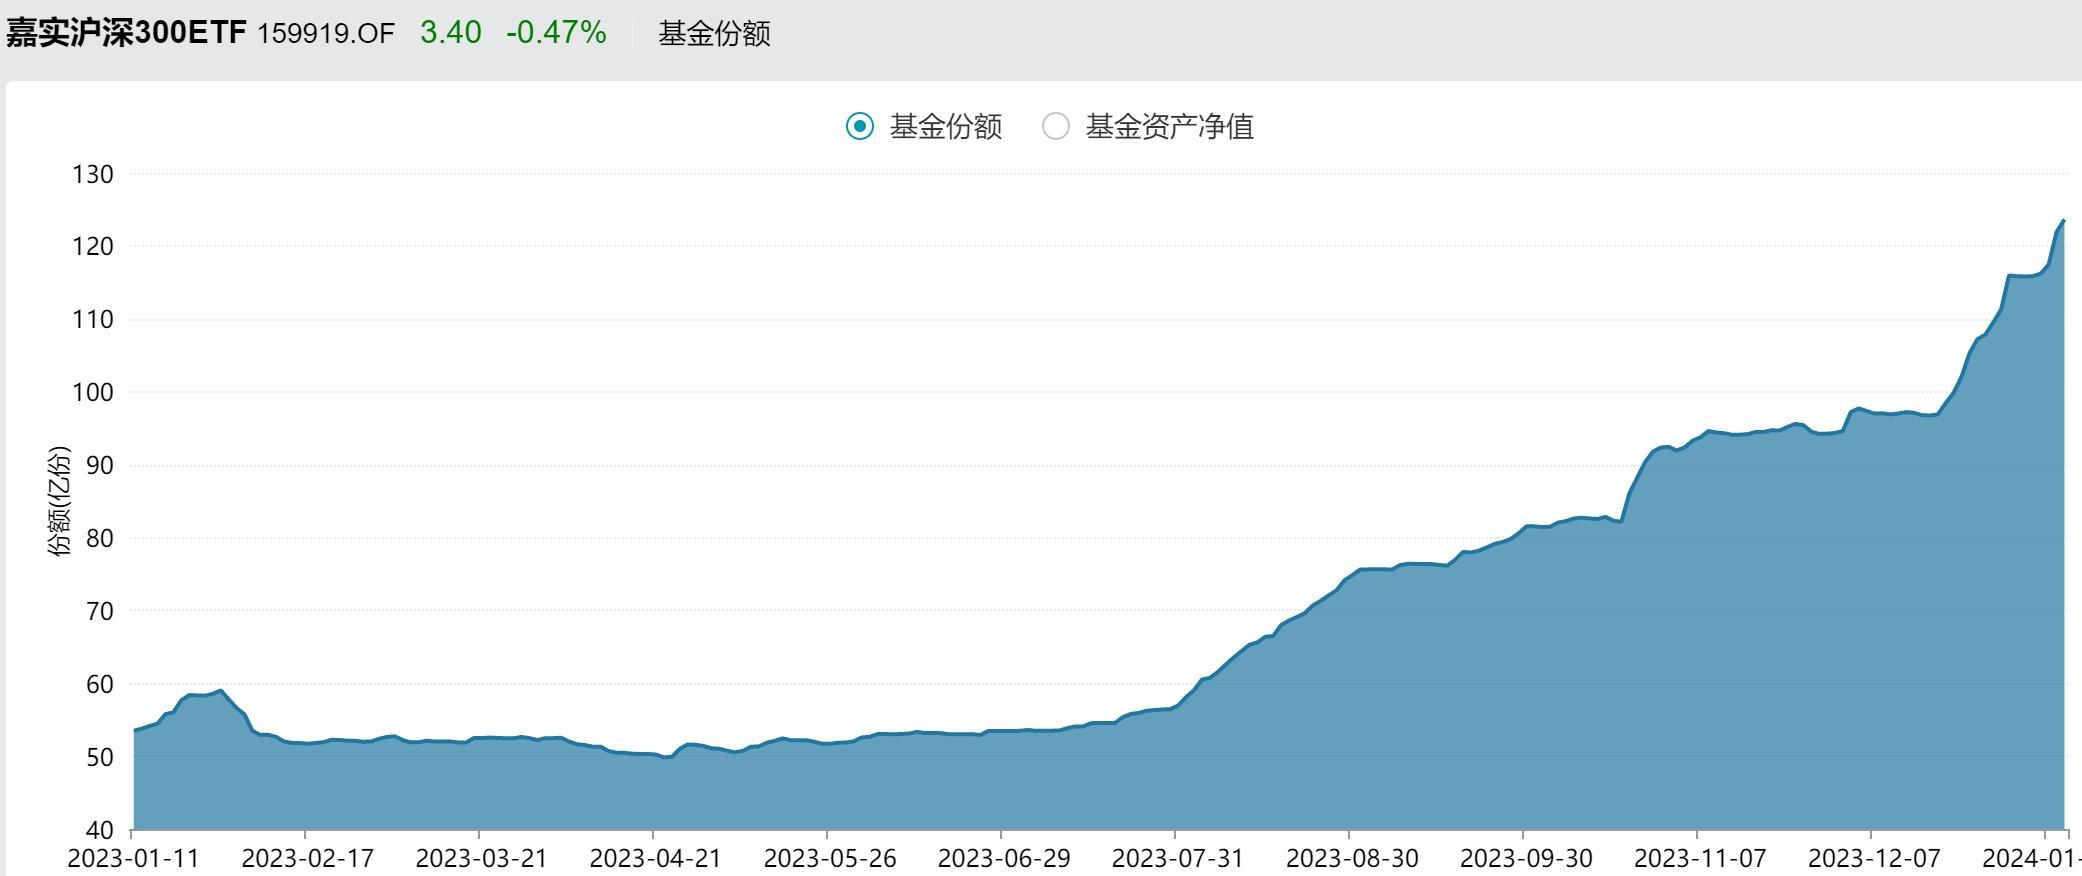Click the 3.40 price value

pos(451,33)
